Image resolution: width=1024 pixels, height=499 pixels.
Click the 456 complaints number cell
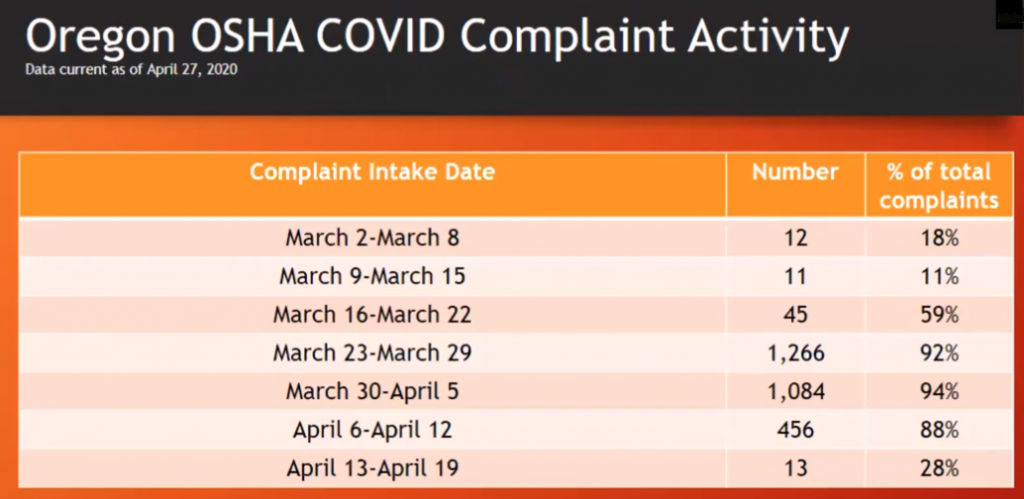click(x=795, y=430)
